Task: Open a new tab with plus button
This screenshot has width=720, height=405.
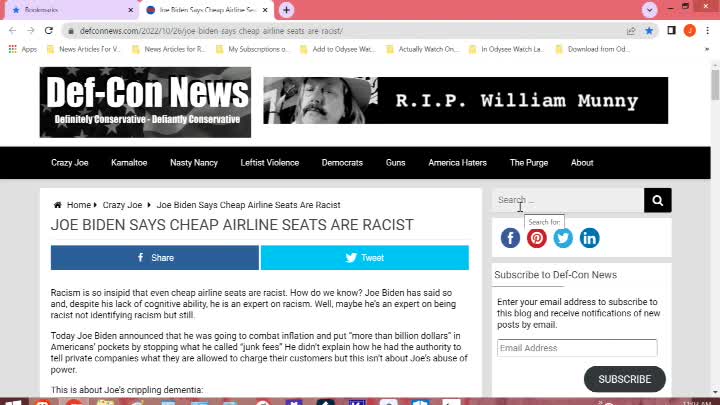Action: [286, 10]
